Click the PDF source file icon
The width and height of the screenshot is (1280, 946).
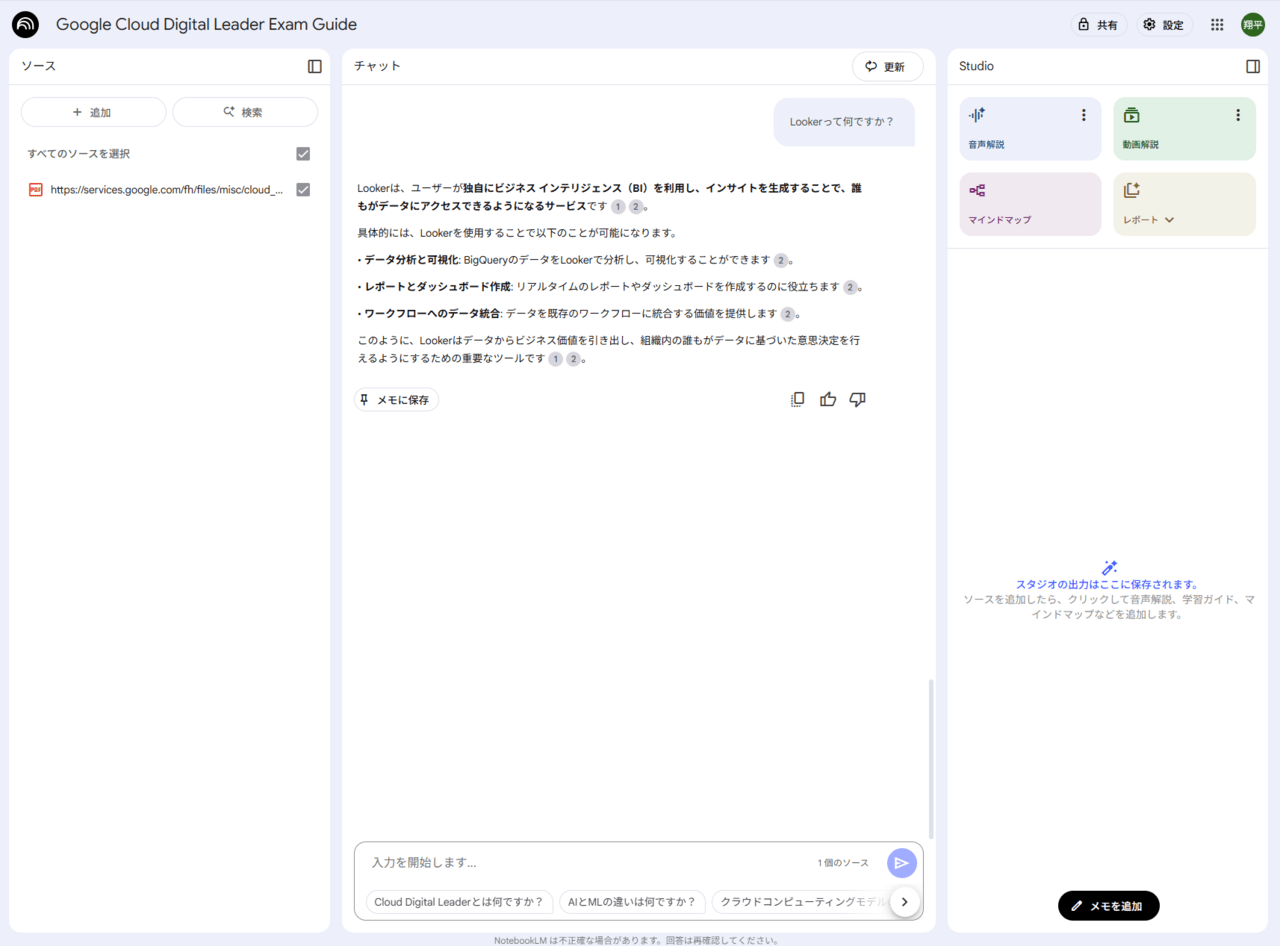[x=36, y=189]
